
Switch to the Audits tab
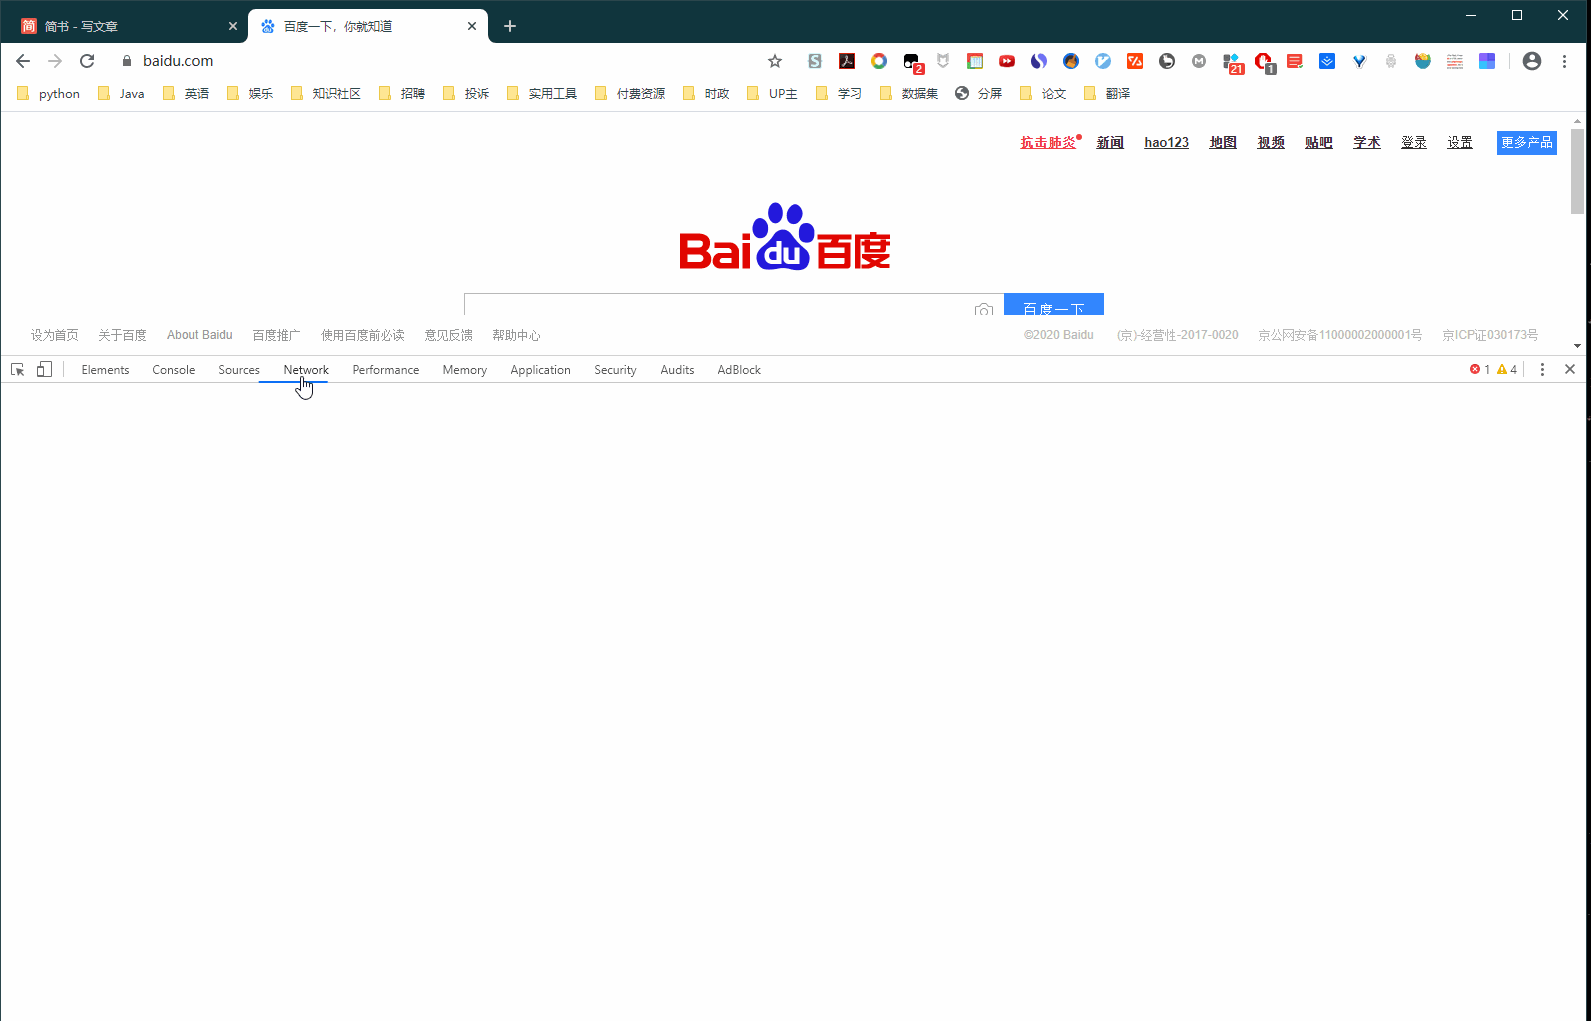(677, 370)
